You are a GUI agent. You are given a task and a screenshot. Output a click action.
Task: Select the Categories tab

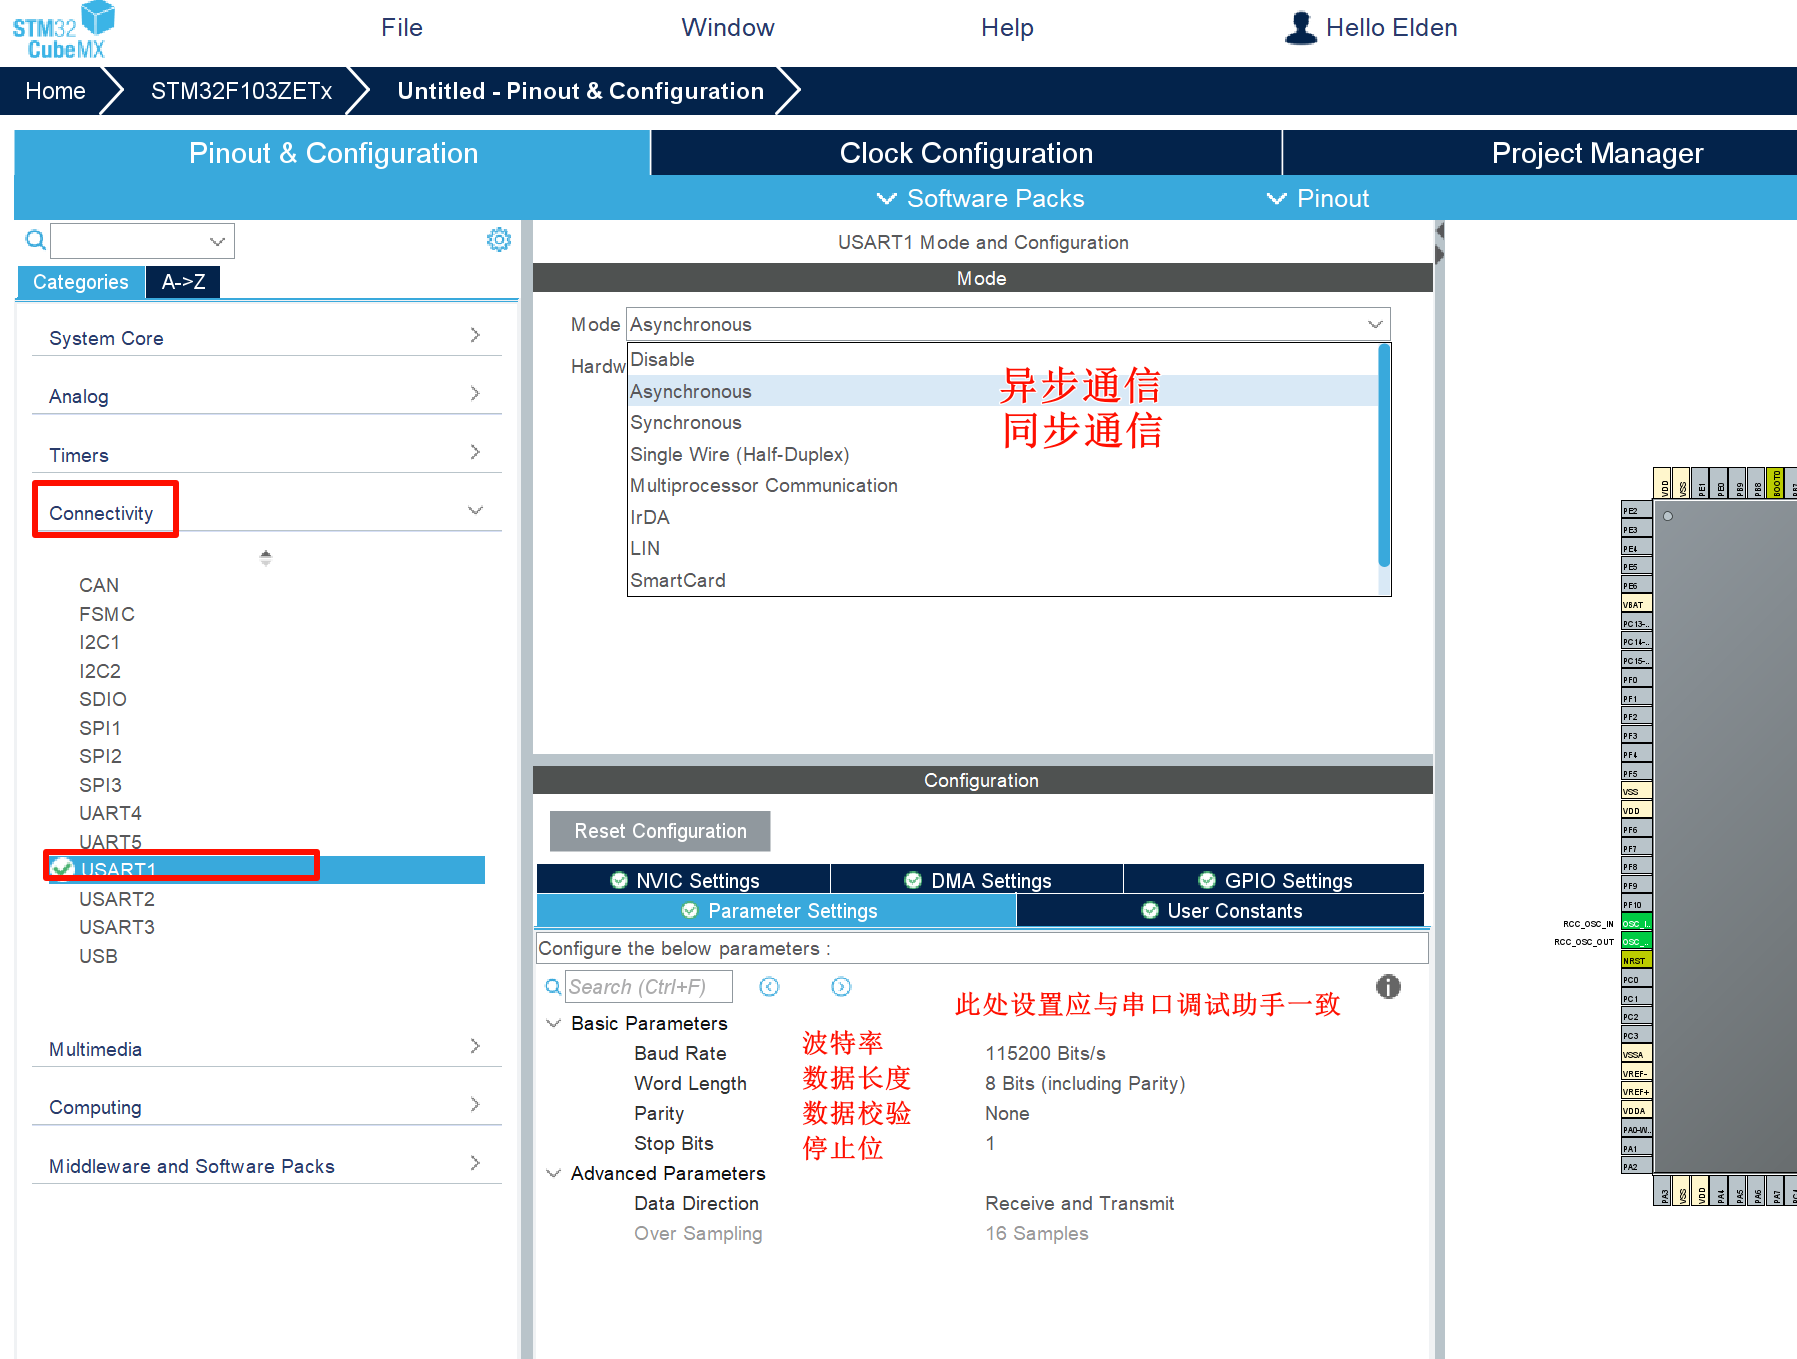click(81, 282)
